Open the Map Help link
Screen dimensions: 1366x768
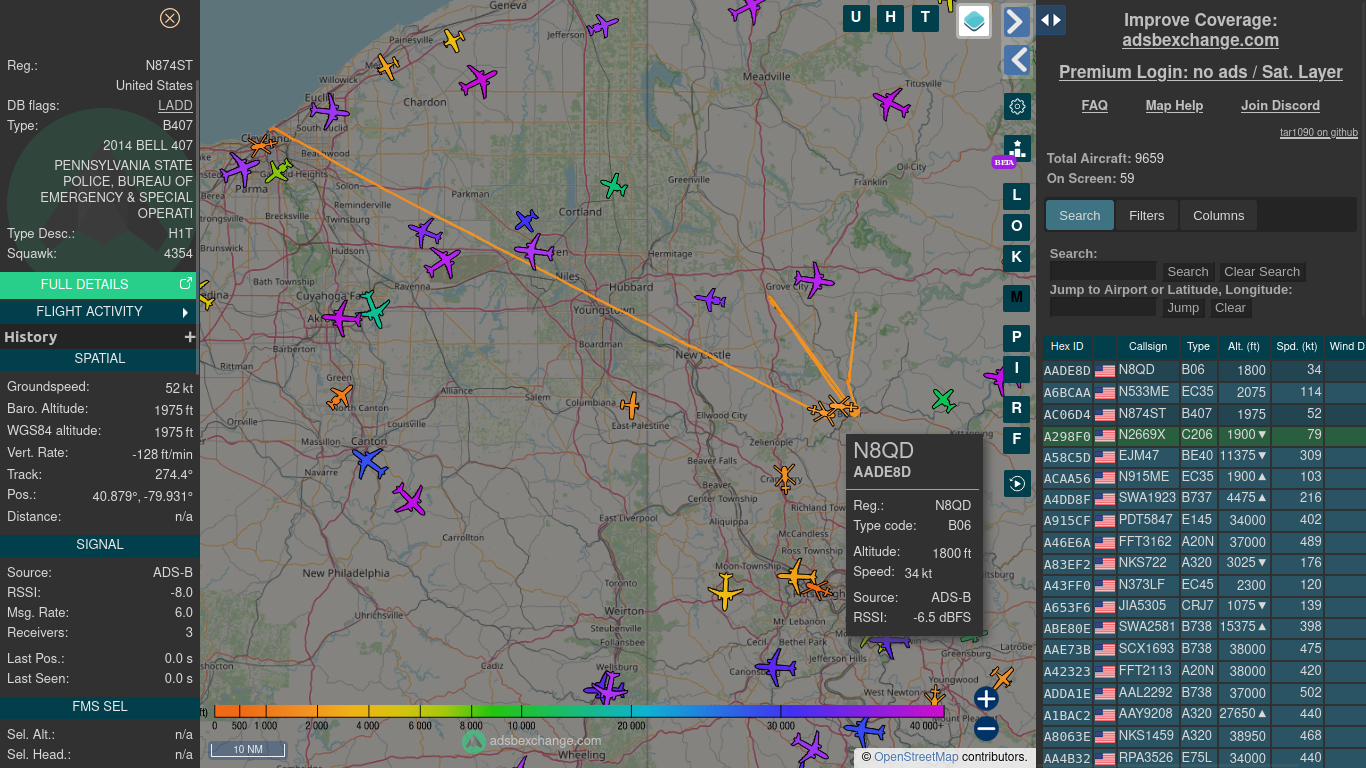pyautogui.click(x=1174, y=105)
